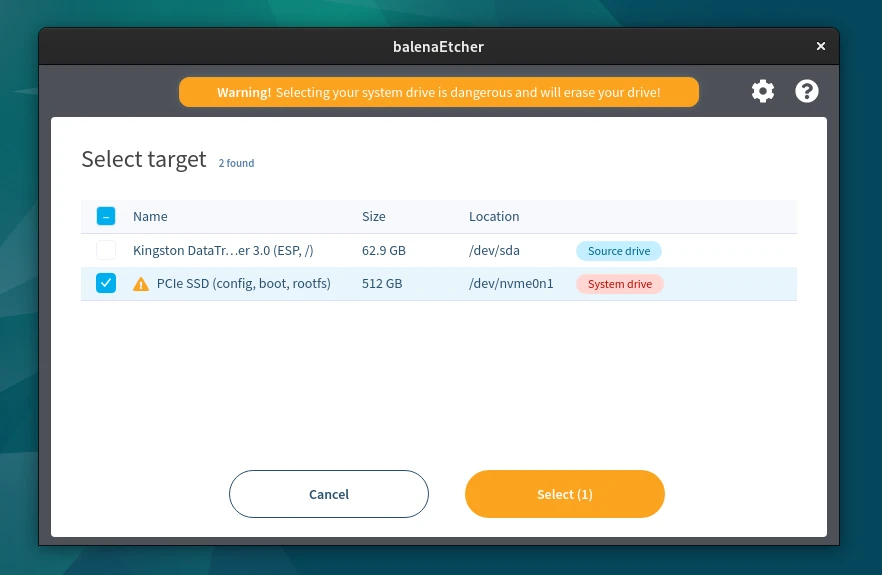
Task: Open the help question mark icon
Action: pyautogui.click(x=807, y=91)
